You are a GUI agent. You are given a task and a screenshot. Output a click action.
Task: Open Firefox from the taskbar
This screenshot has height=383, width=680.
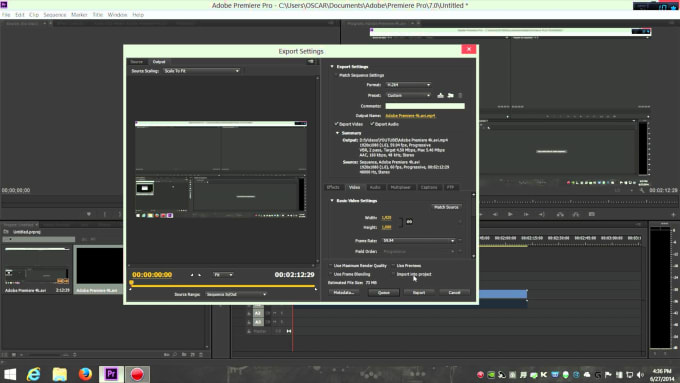[85, 374]
